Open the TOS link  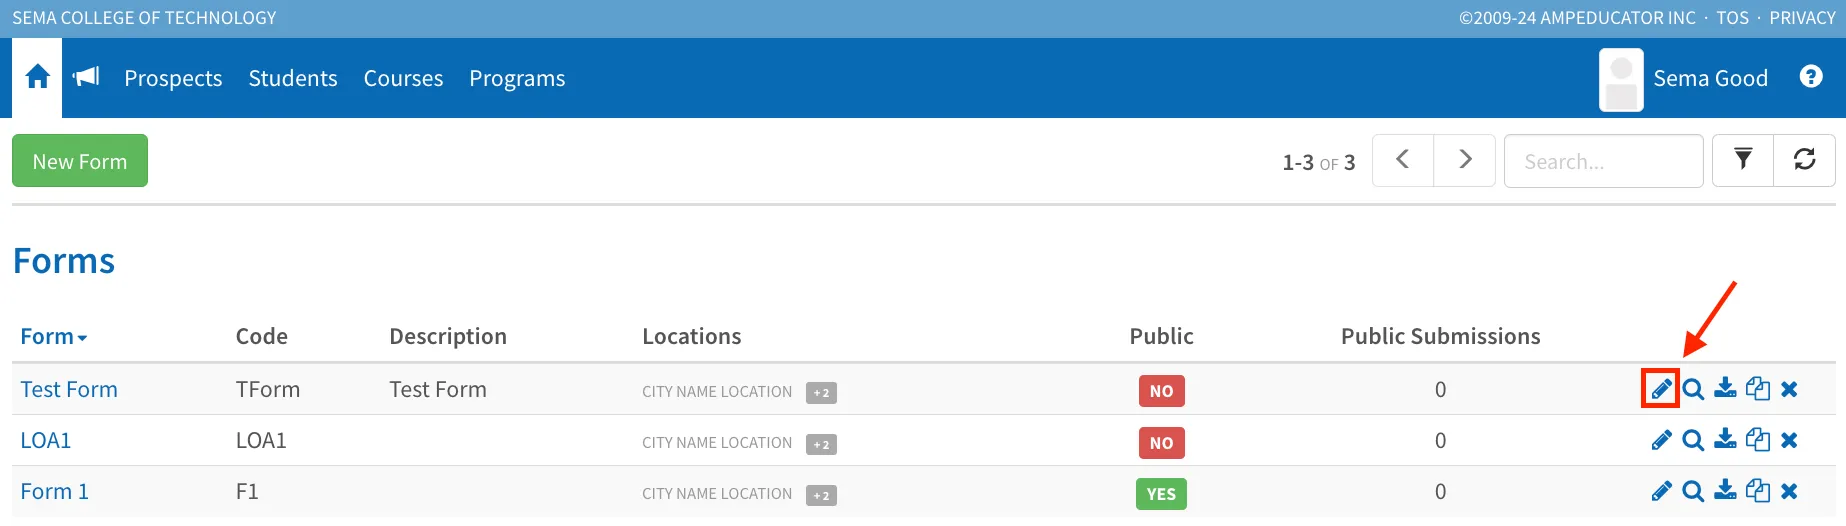pos(1733,18)
